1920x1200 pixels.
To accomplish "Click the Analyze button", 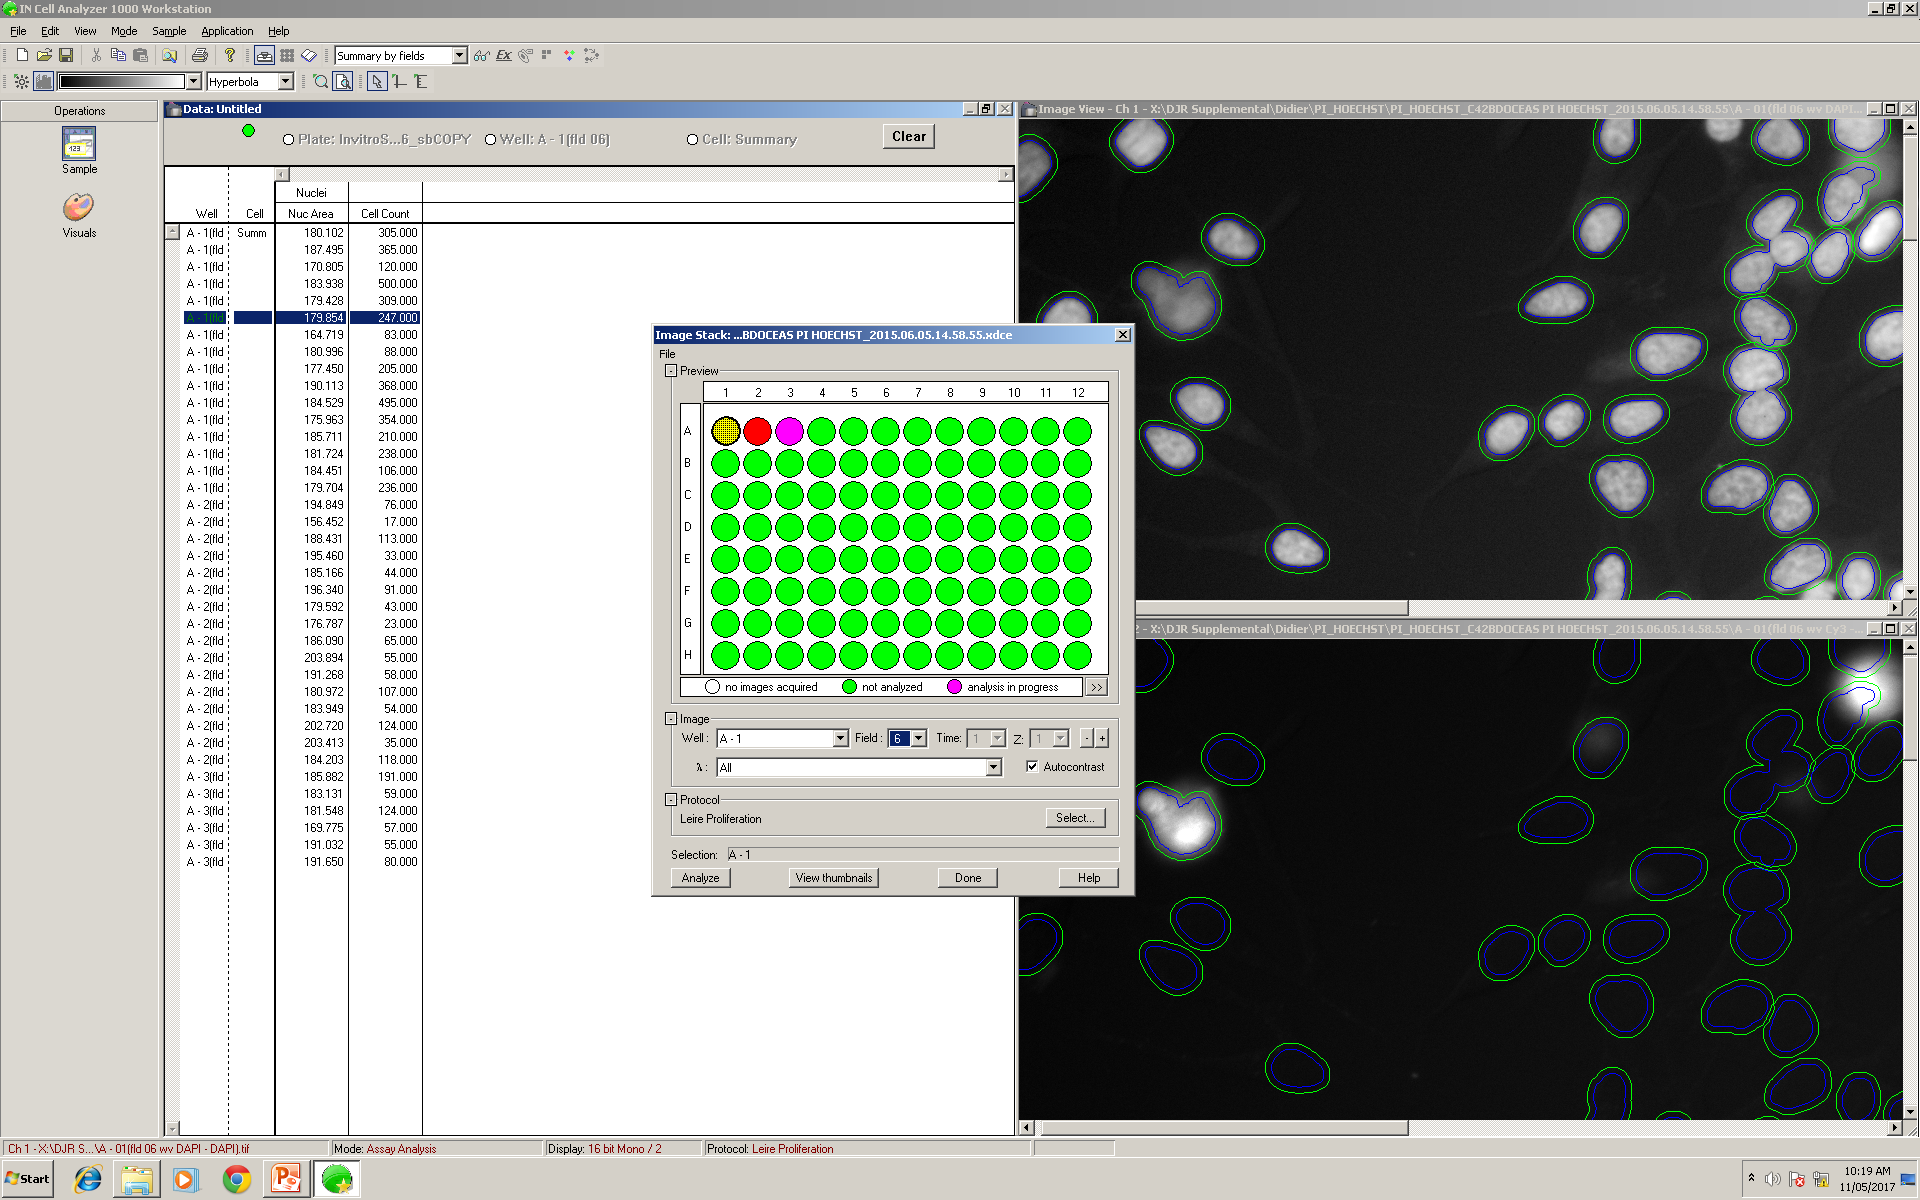I will [x=700, y=878].
